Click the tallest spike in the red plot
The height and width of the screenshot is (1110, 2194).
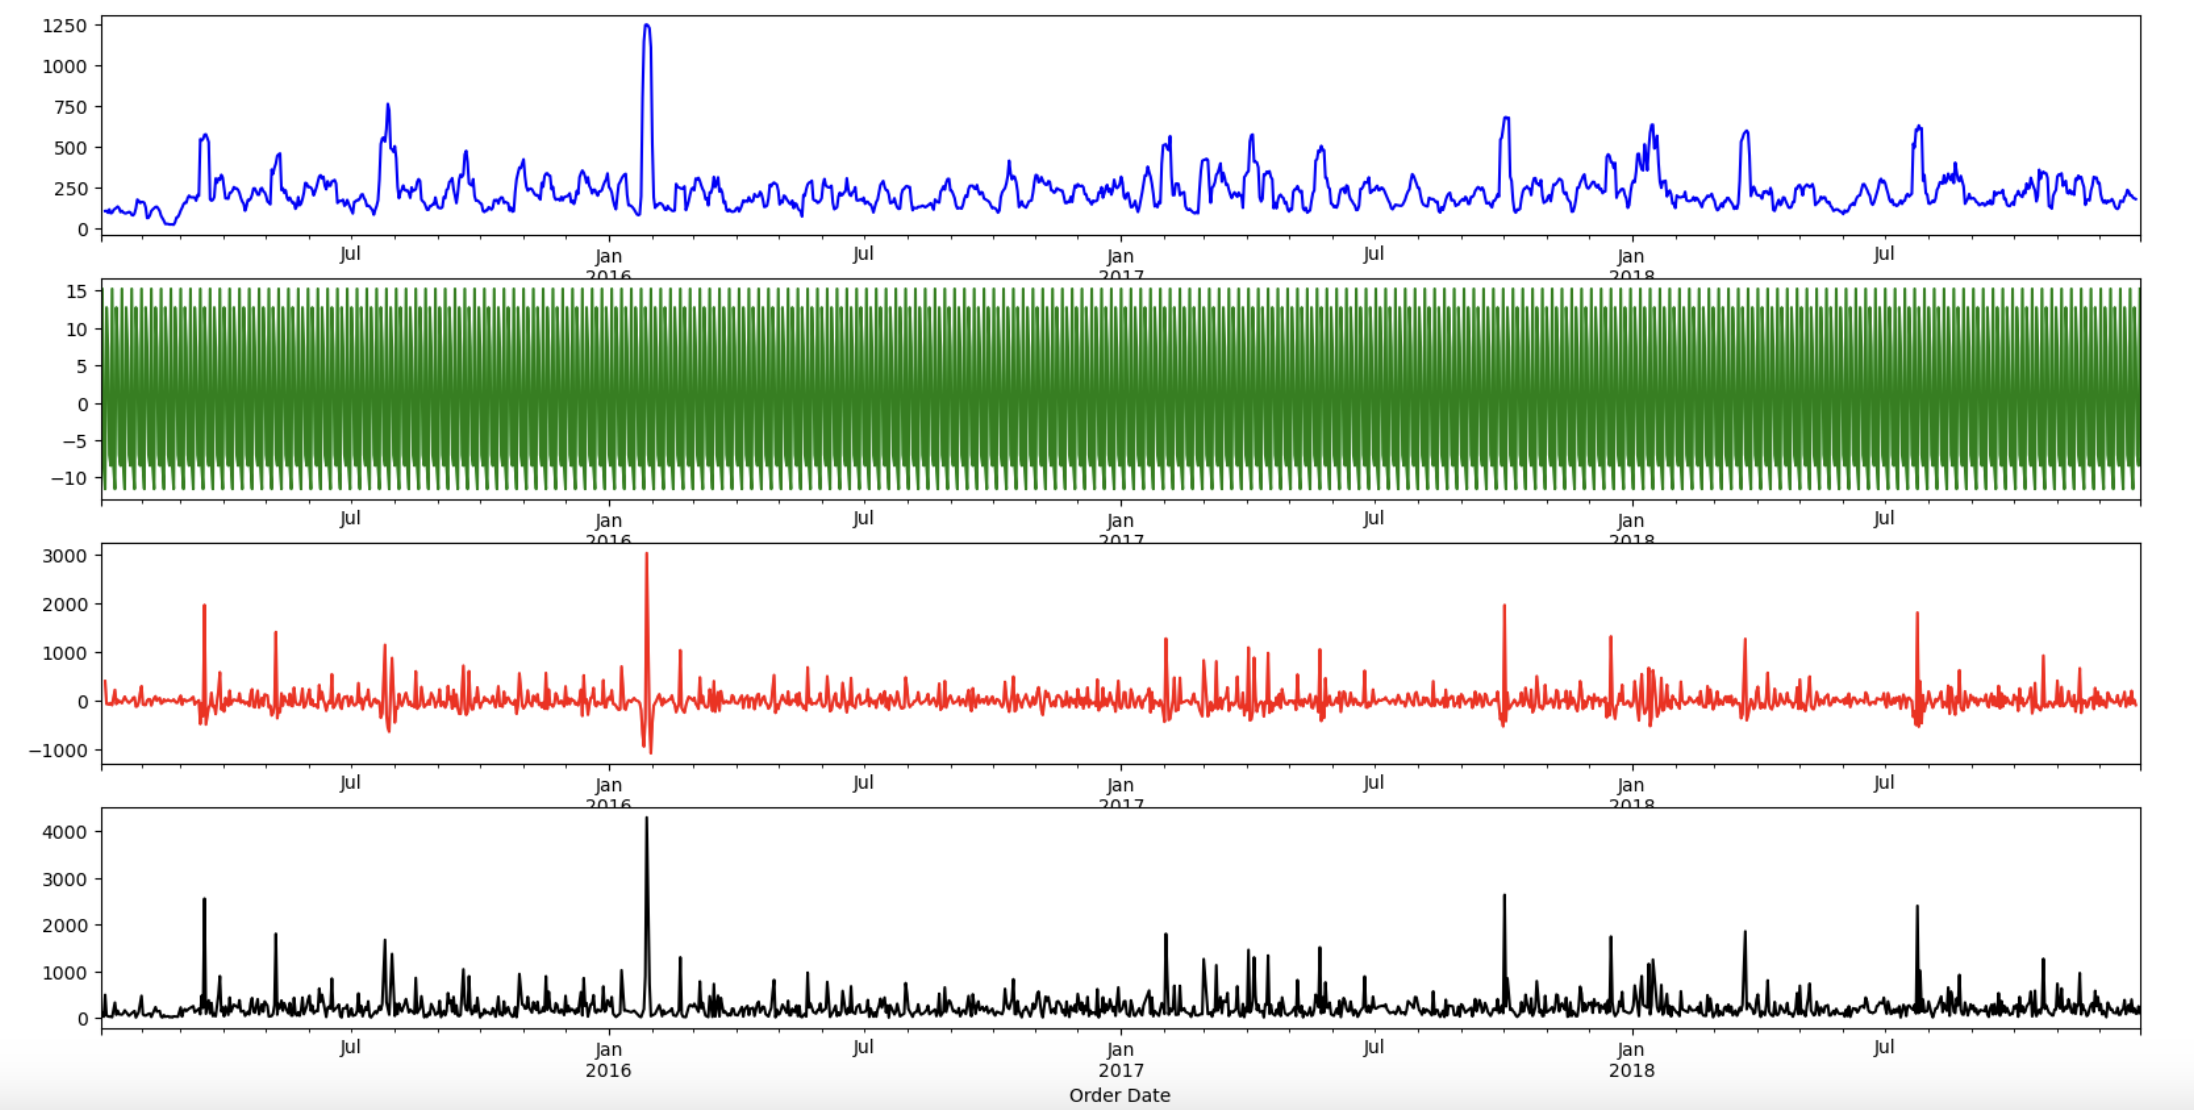pyautogui.click(x=646, y=556)
